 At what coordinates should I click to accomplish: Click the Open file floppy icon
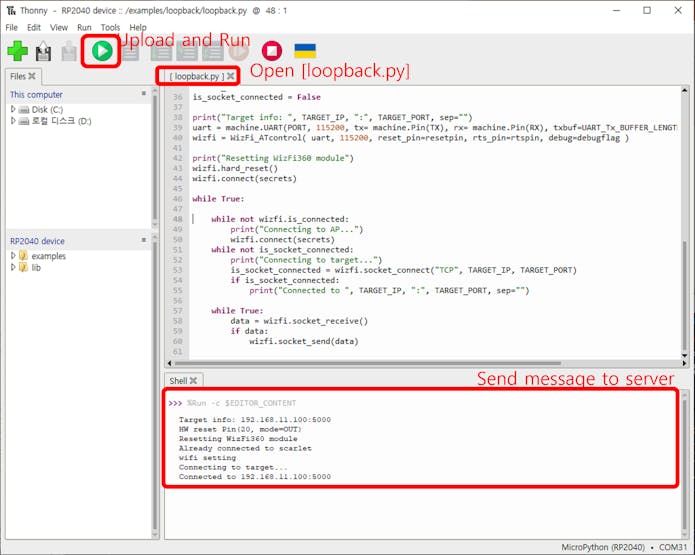43,51
